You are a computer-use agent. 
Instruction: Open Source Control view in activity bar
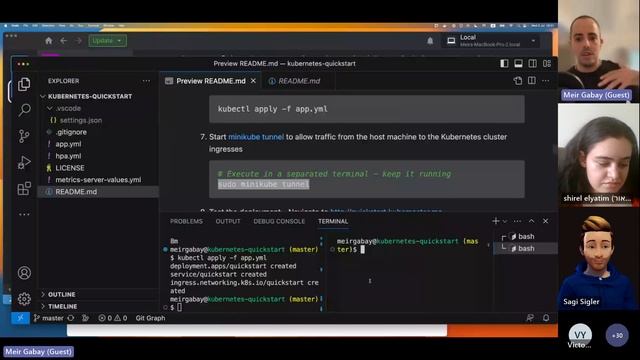point(24,136)
